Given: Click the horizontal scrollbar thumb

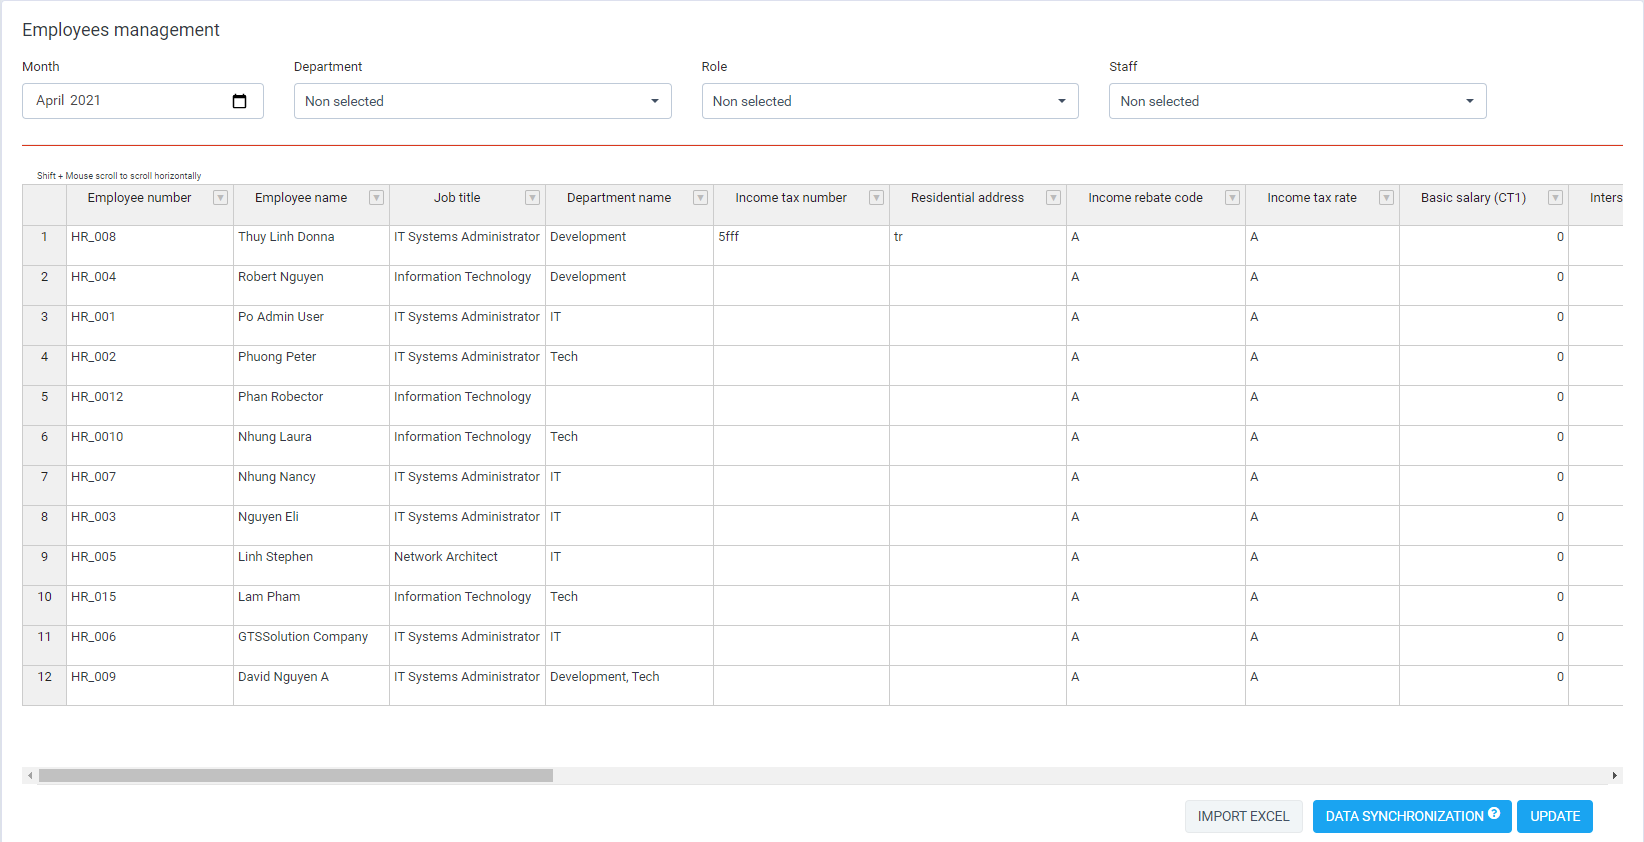Looking at the screenshot, I should tap(296, 776).
